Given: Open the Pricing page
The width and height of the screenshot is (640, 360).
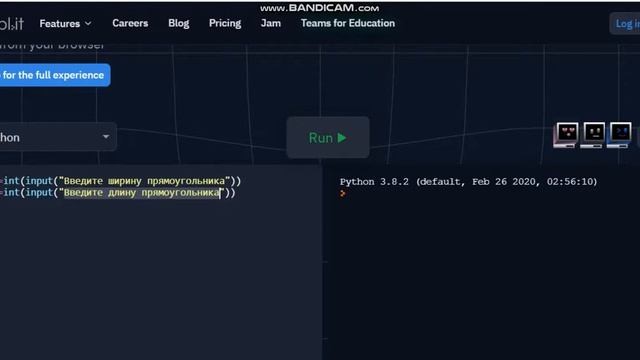Looking at the screenshot, I should click(x=225, y=23).
